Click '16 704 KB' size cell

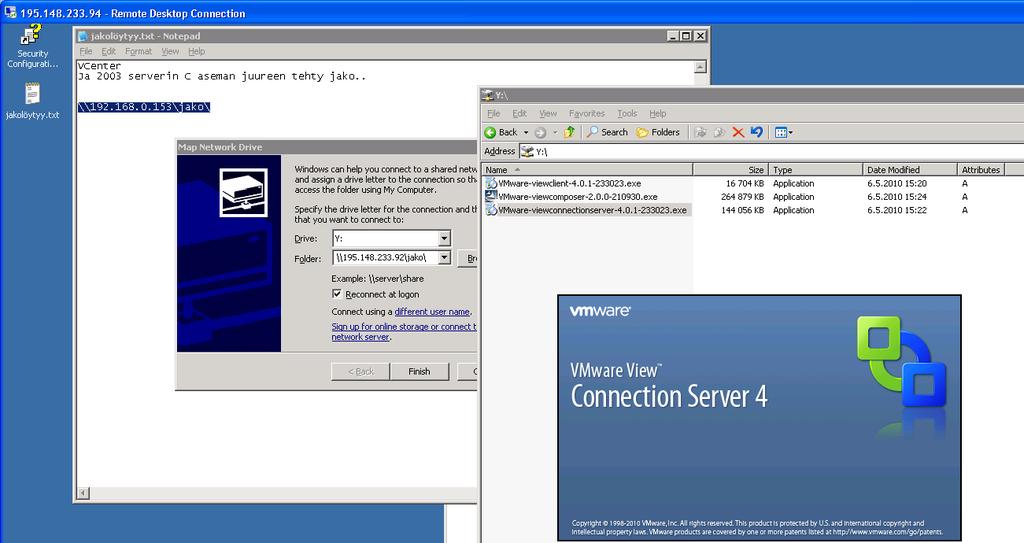point(744,184)
